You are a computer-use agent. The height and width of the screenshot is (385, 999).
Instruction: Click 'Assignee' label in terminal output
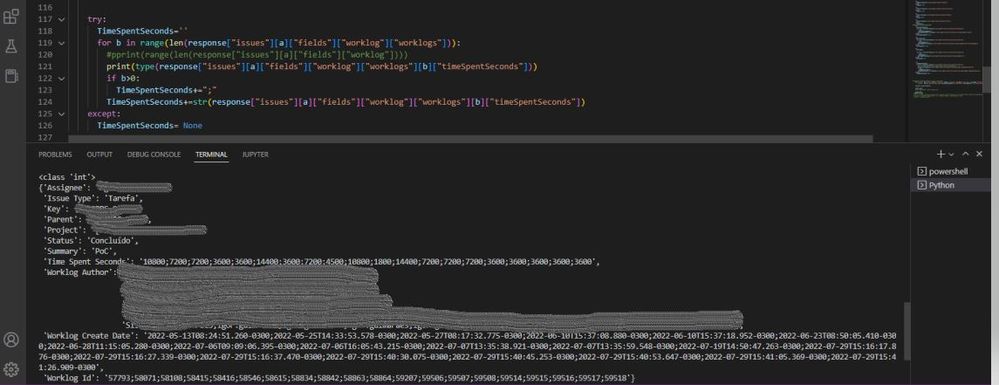(66, 187)
